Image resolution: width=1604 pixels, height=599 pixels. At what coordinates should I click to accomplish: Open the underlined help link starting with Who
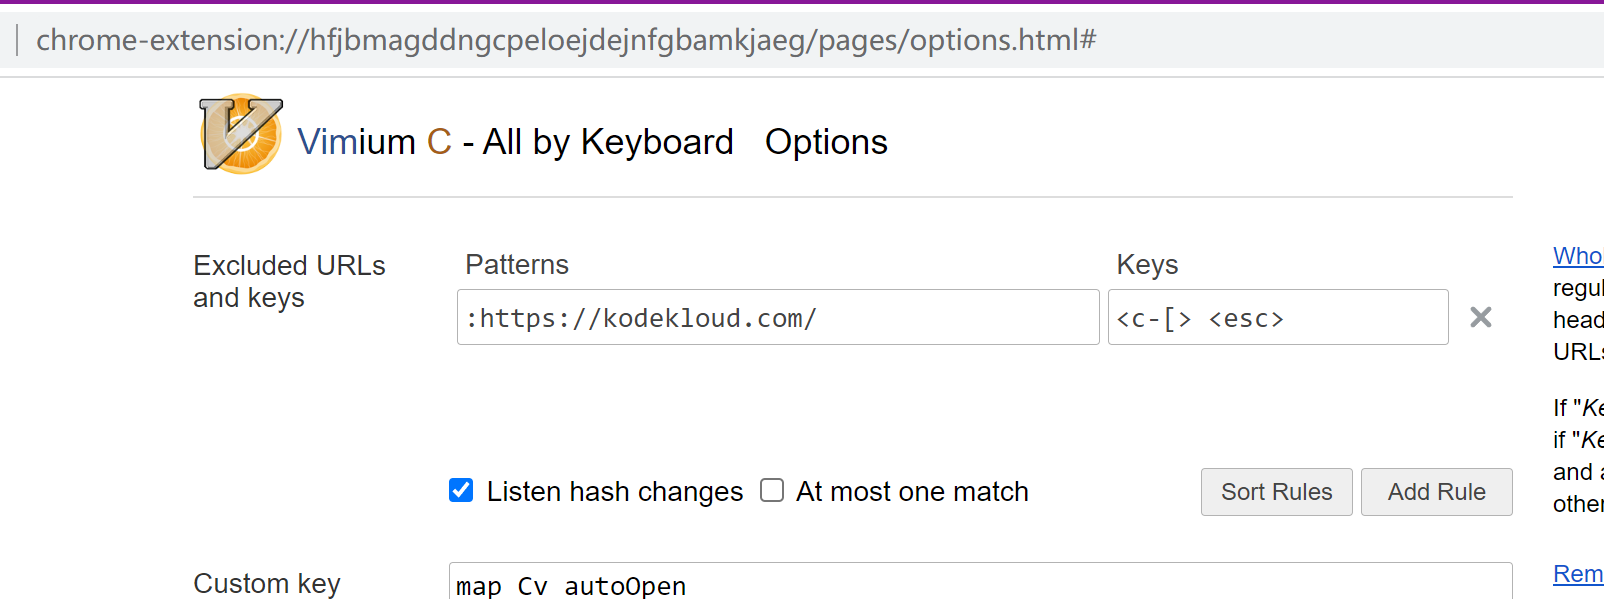tap(1577, 256)
